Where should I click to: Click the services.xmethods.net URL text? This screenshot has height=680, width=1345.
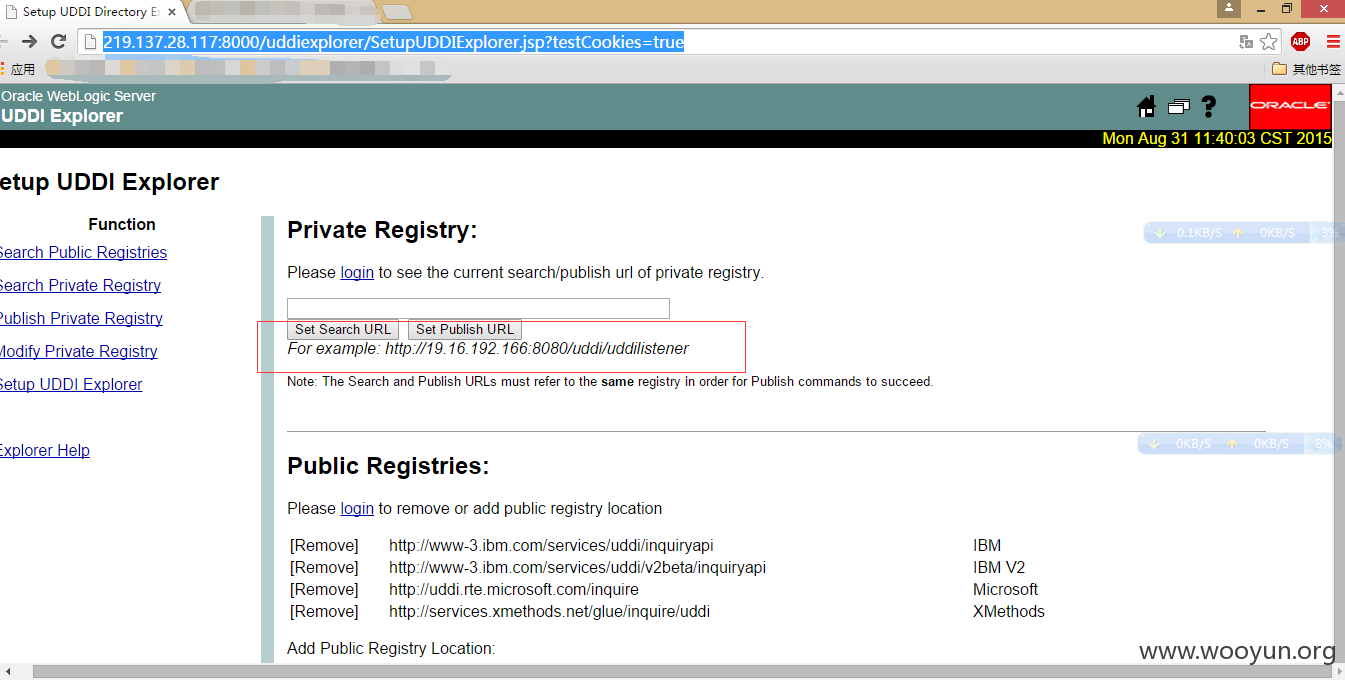(x=549, y=611)
